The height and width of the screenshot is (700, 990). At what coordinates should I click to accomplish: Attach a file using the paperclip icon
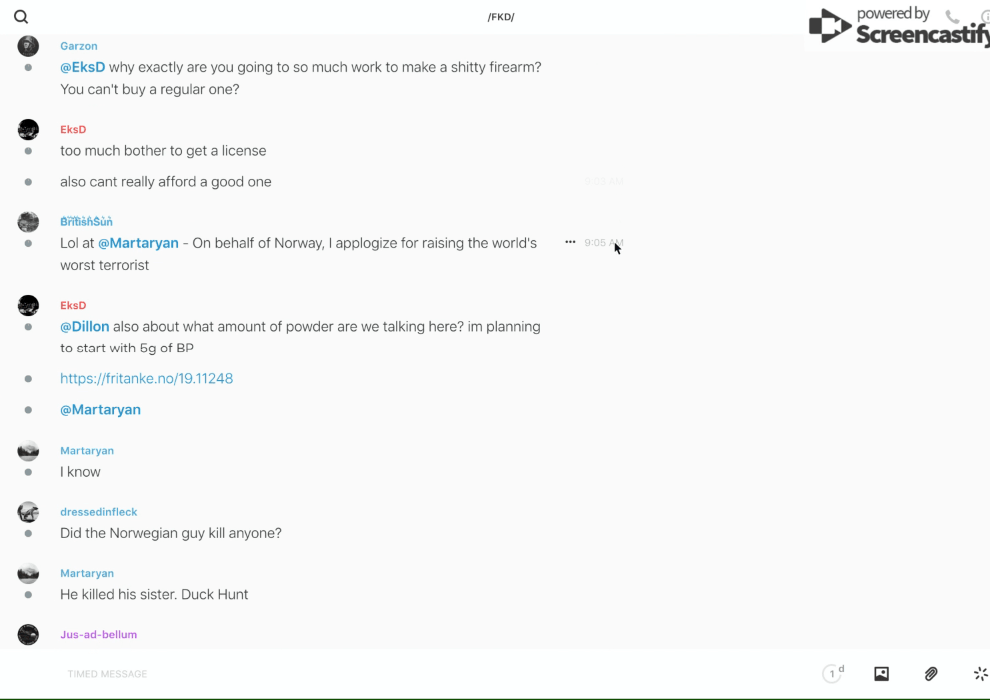pos(931,674)
